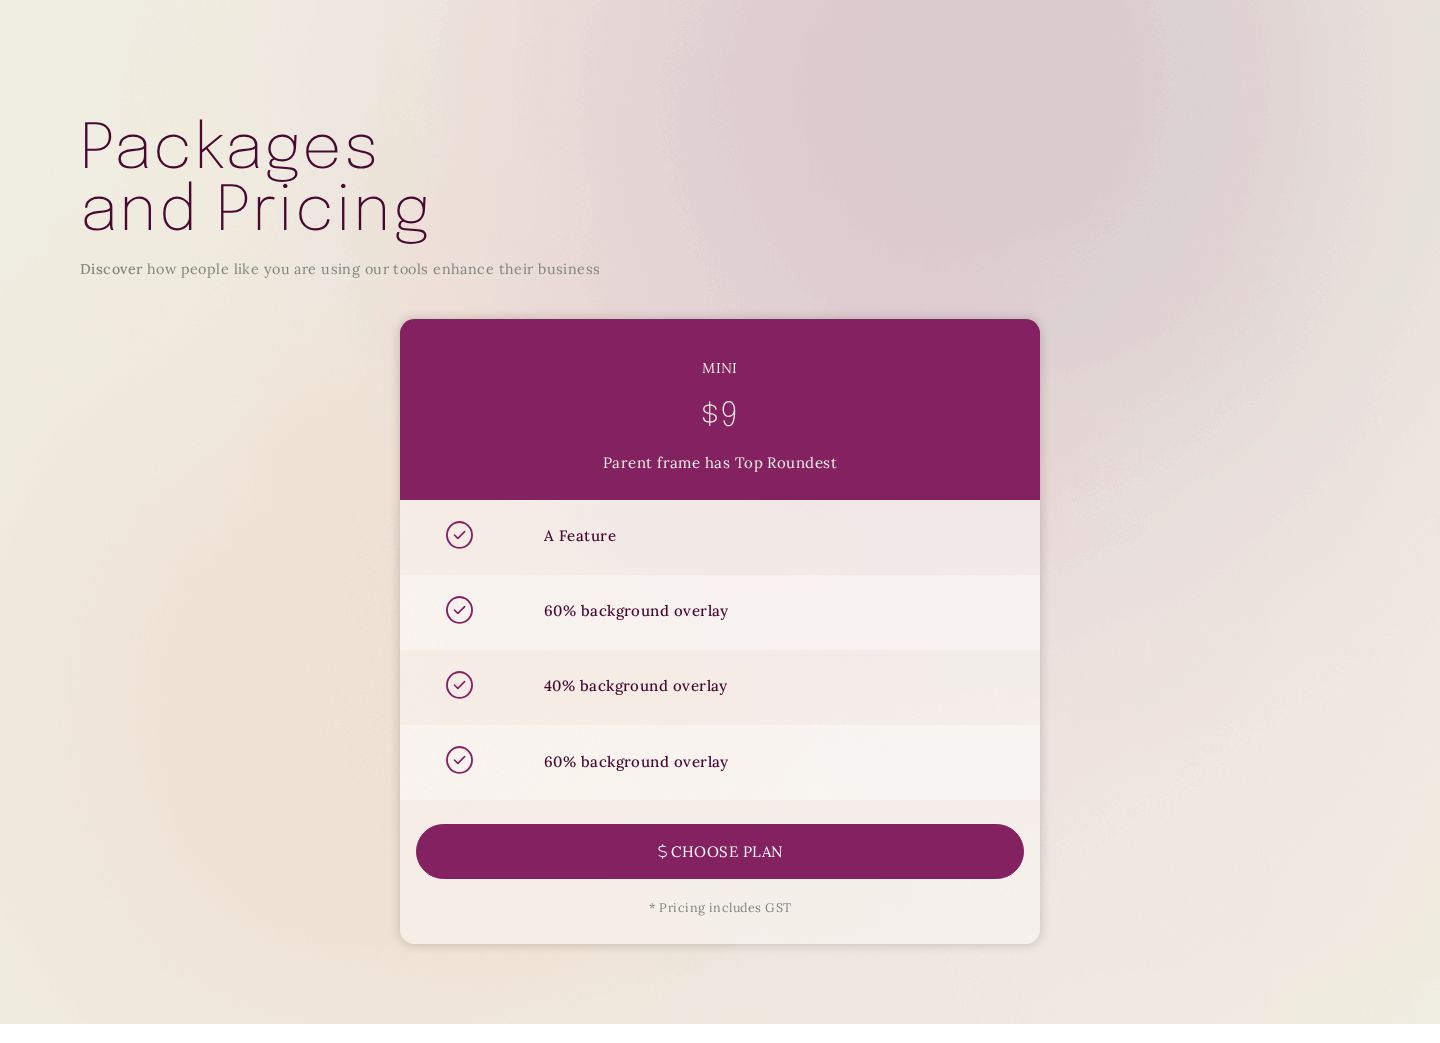
Task: Click the Packages and Pricing heading
Action: [255, 176]
